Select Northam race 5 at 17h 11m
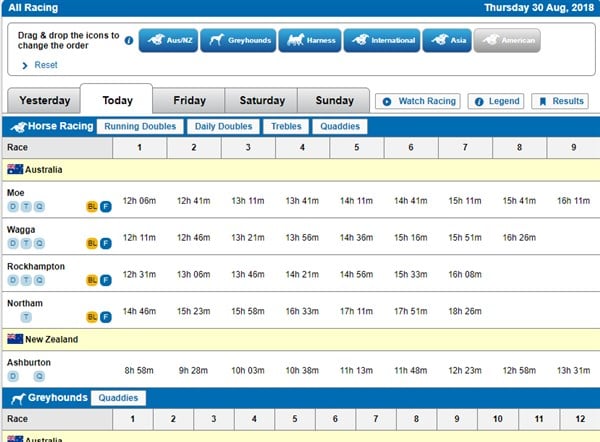Screen dimensions: 600x442 coord(356,311)
